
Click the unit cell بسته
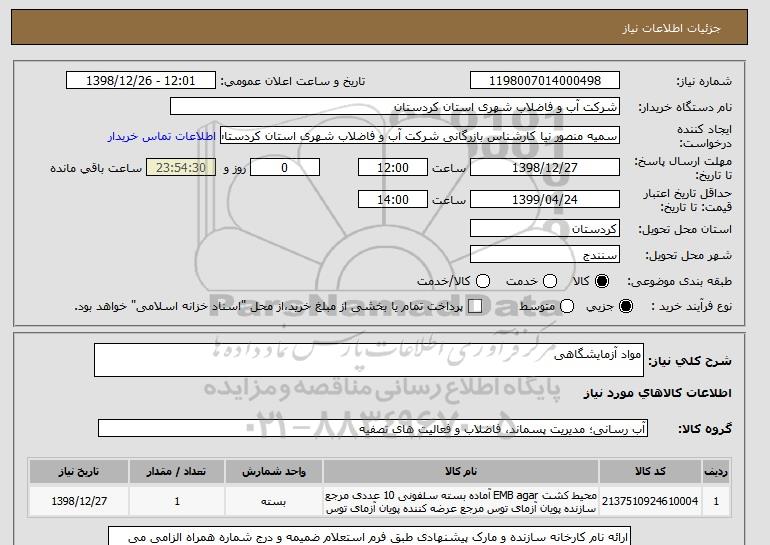tap(274, 501)
